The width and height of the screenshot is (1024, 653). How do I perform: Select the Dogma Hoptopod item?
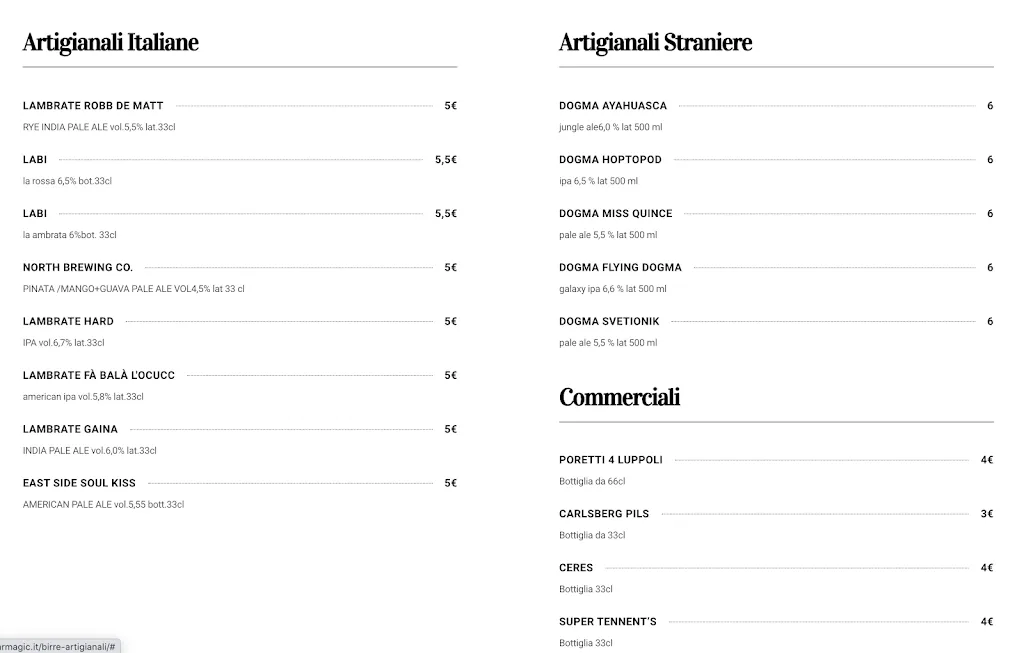coord(610,159)
